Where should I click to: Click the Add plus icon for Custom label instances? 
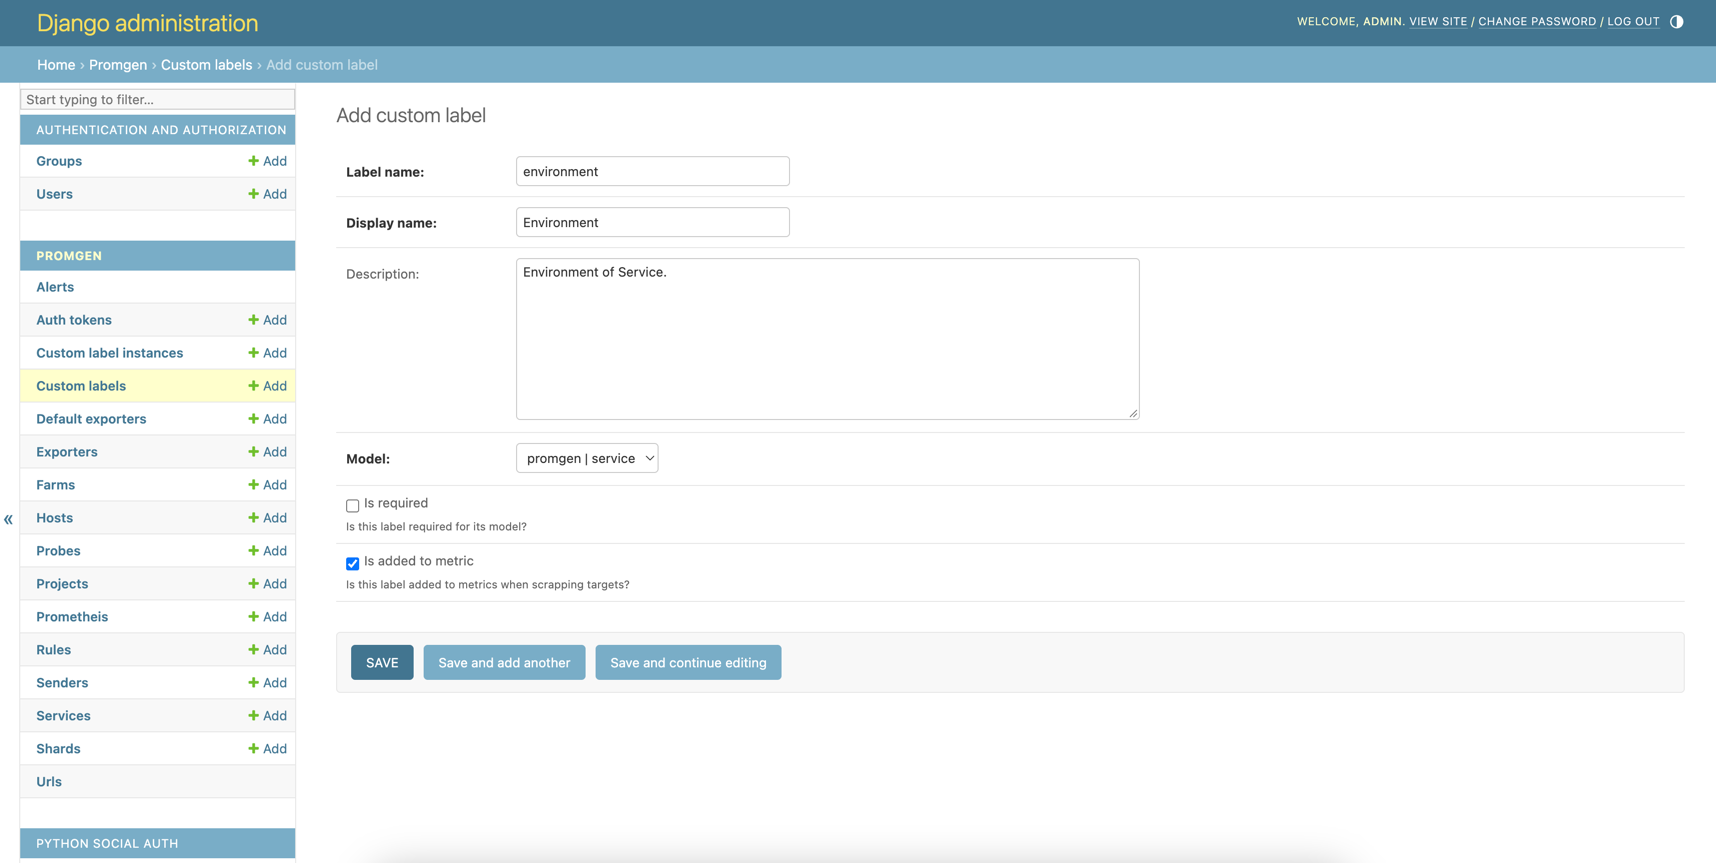pyautogui.click(x=253, y=353)
